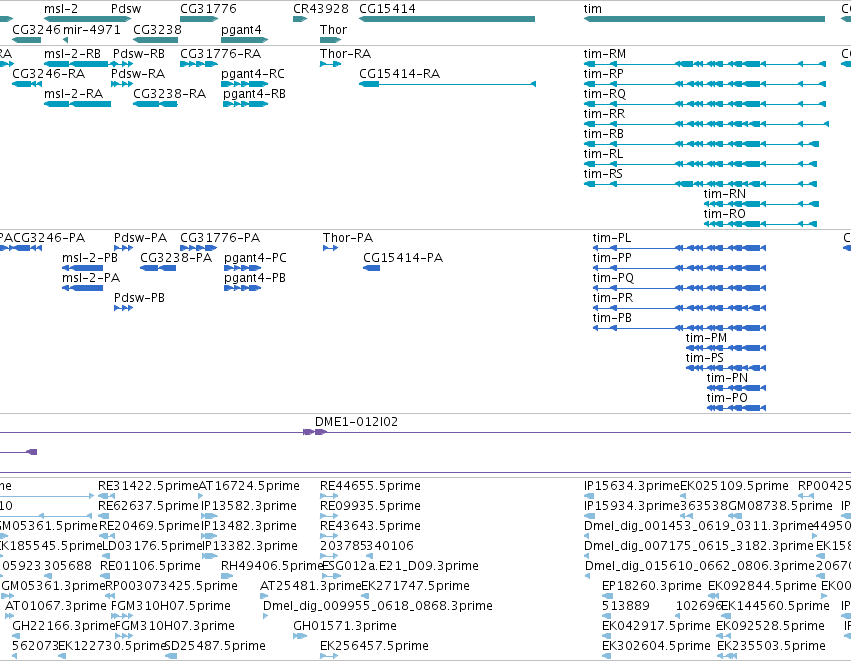Select the "Pdsw" gene label
Viewport: 851px width, 661px height.
click(126, 9)
